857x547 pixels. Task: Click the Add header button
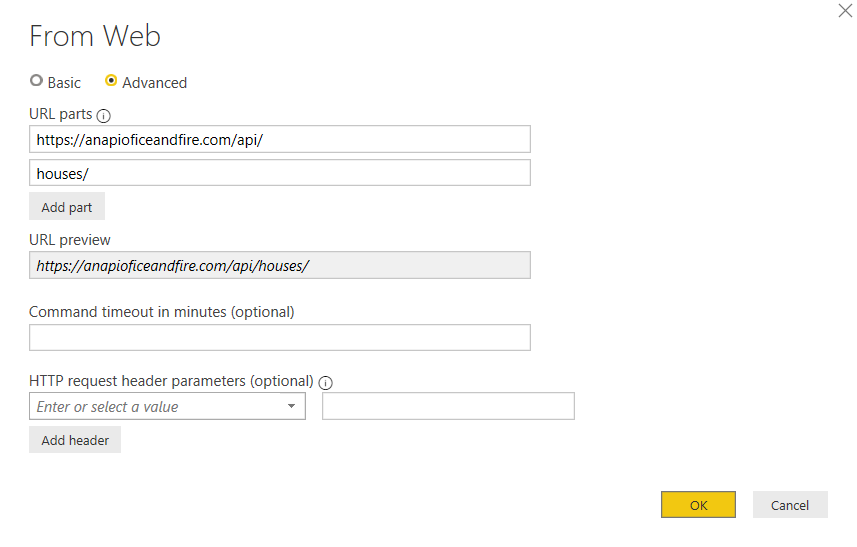tap(75, 440)
